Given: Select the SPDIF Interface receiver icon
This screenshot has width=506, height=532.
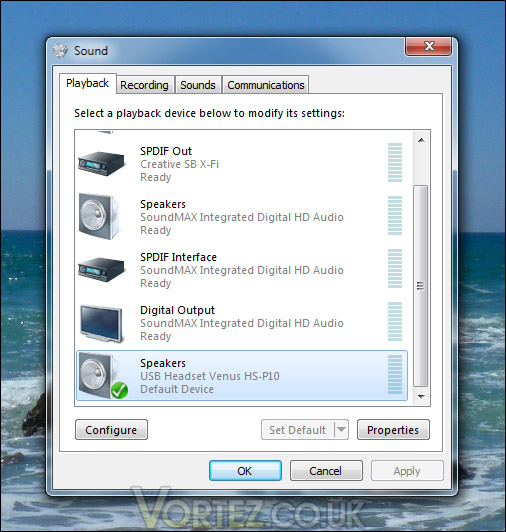Looking at the screenshot, I should pyautogui.click(x=101, y=269).
